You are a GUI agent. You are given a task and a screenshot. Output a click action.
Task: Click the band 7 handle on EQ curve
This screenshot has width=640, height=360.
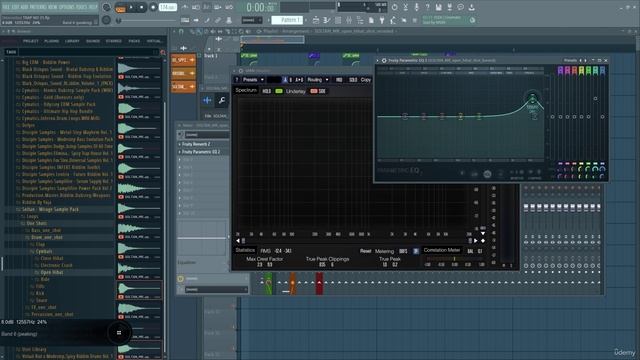pos(532,98)
